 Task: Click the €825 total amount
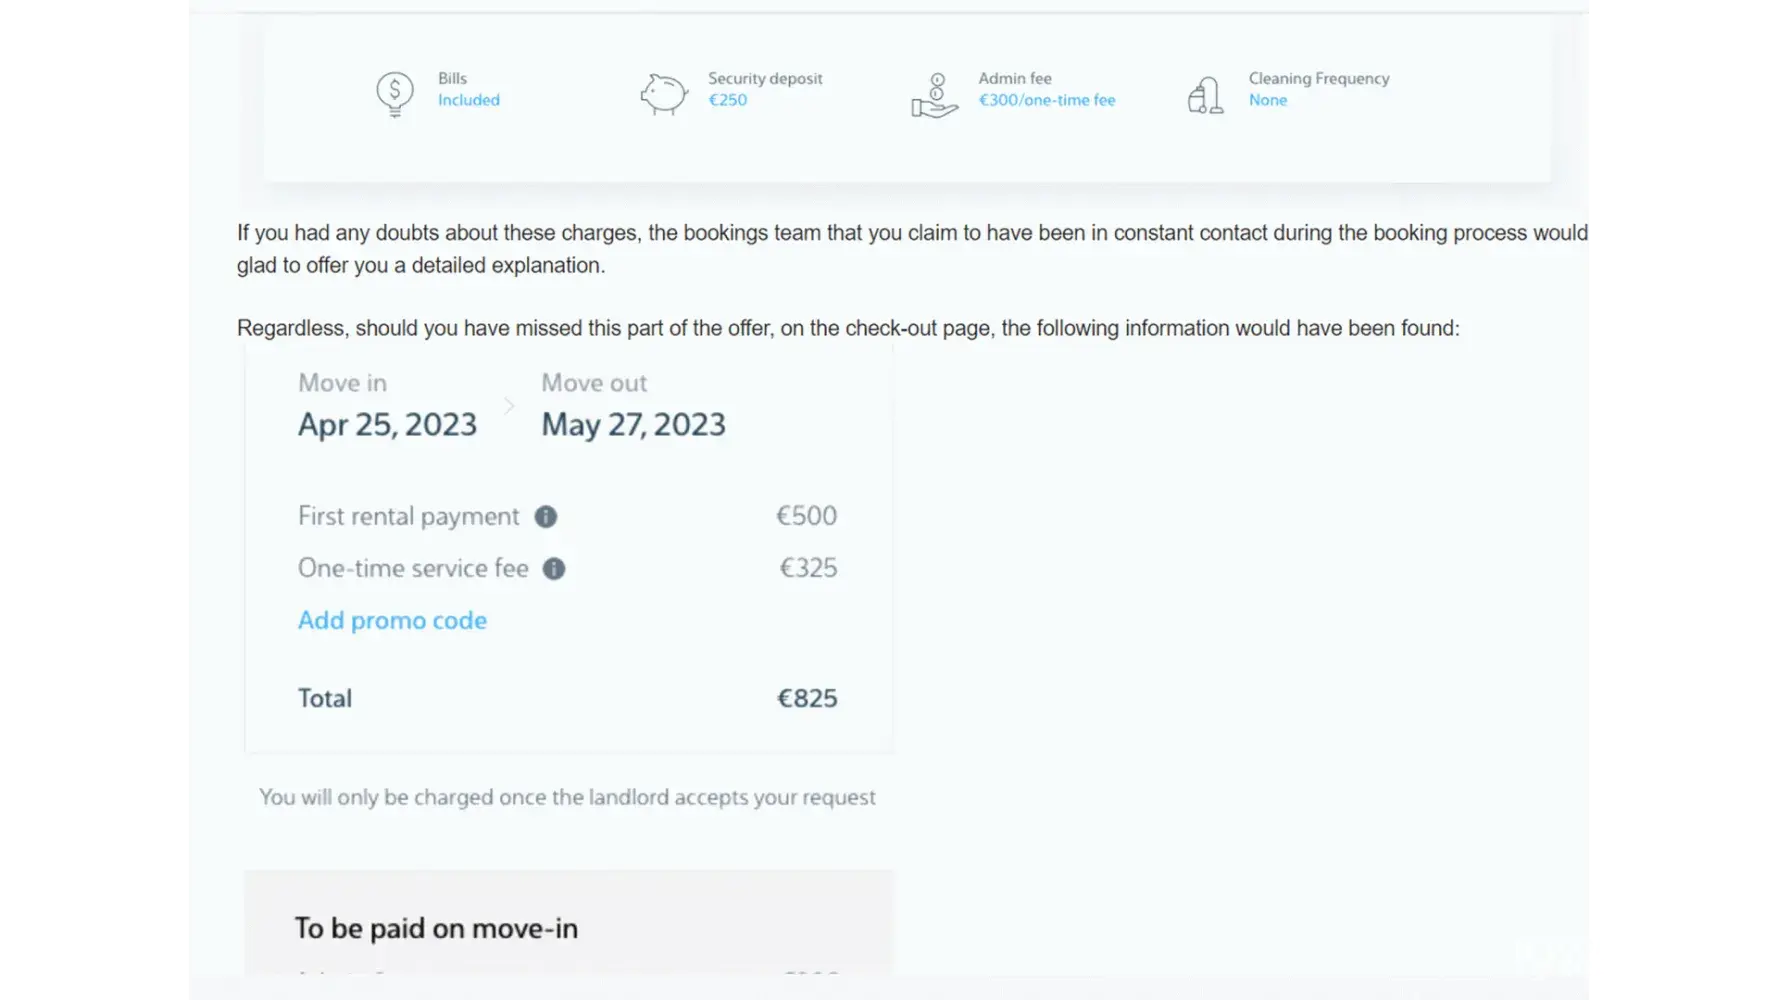click(x=807, y=698)
